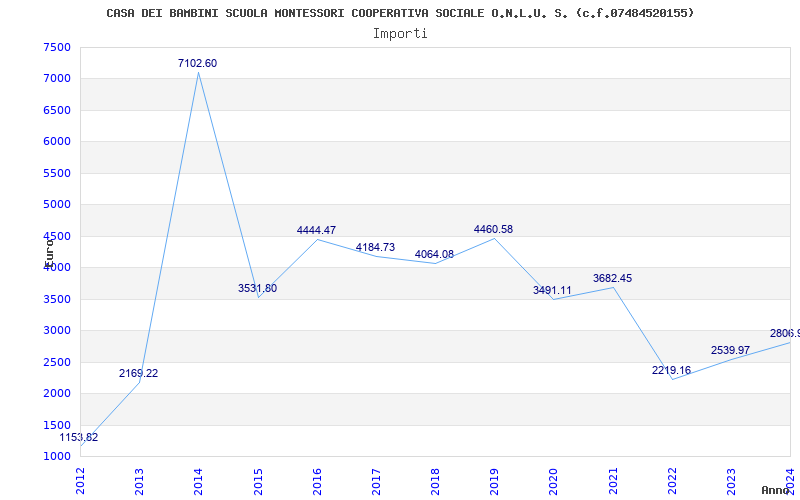Select the 3682.45 data label
Viewport: 800px width, 500px height.
click(x=612, y=278)
